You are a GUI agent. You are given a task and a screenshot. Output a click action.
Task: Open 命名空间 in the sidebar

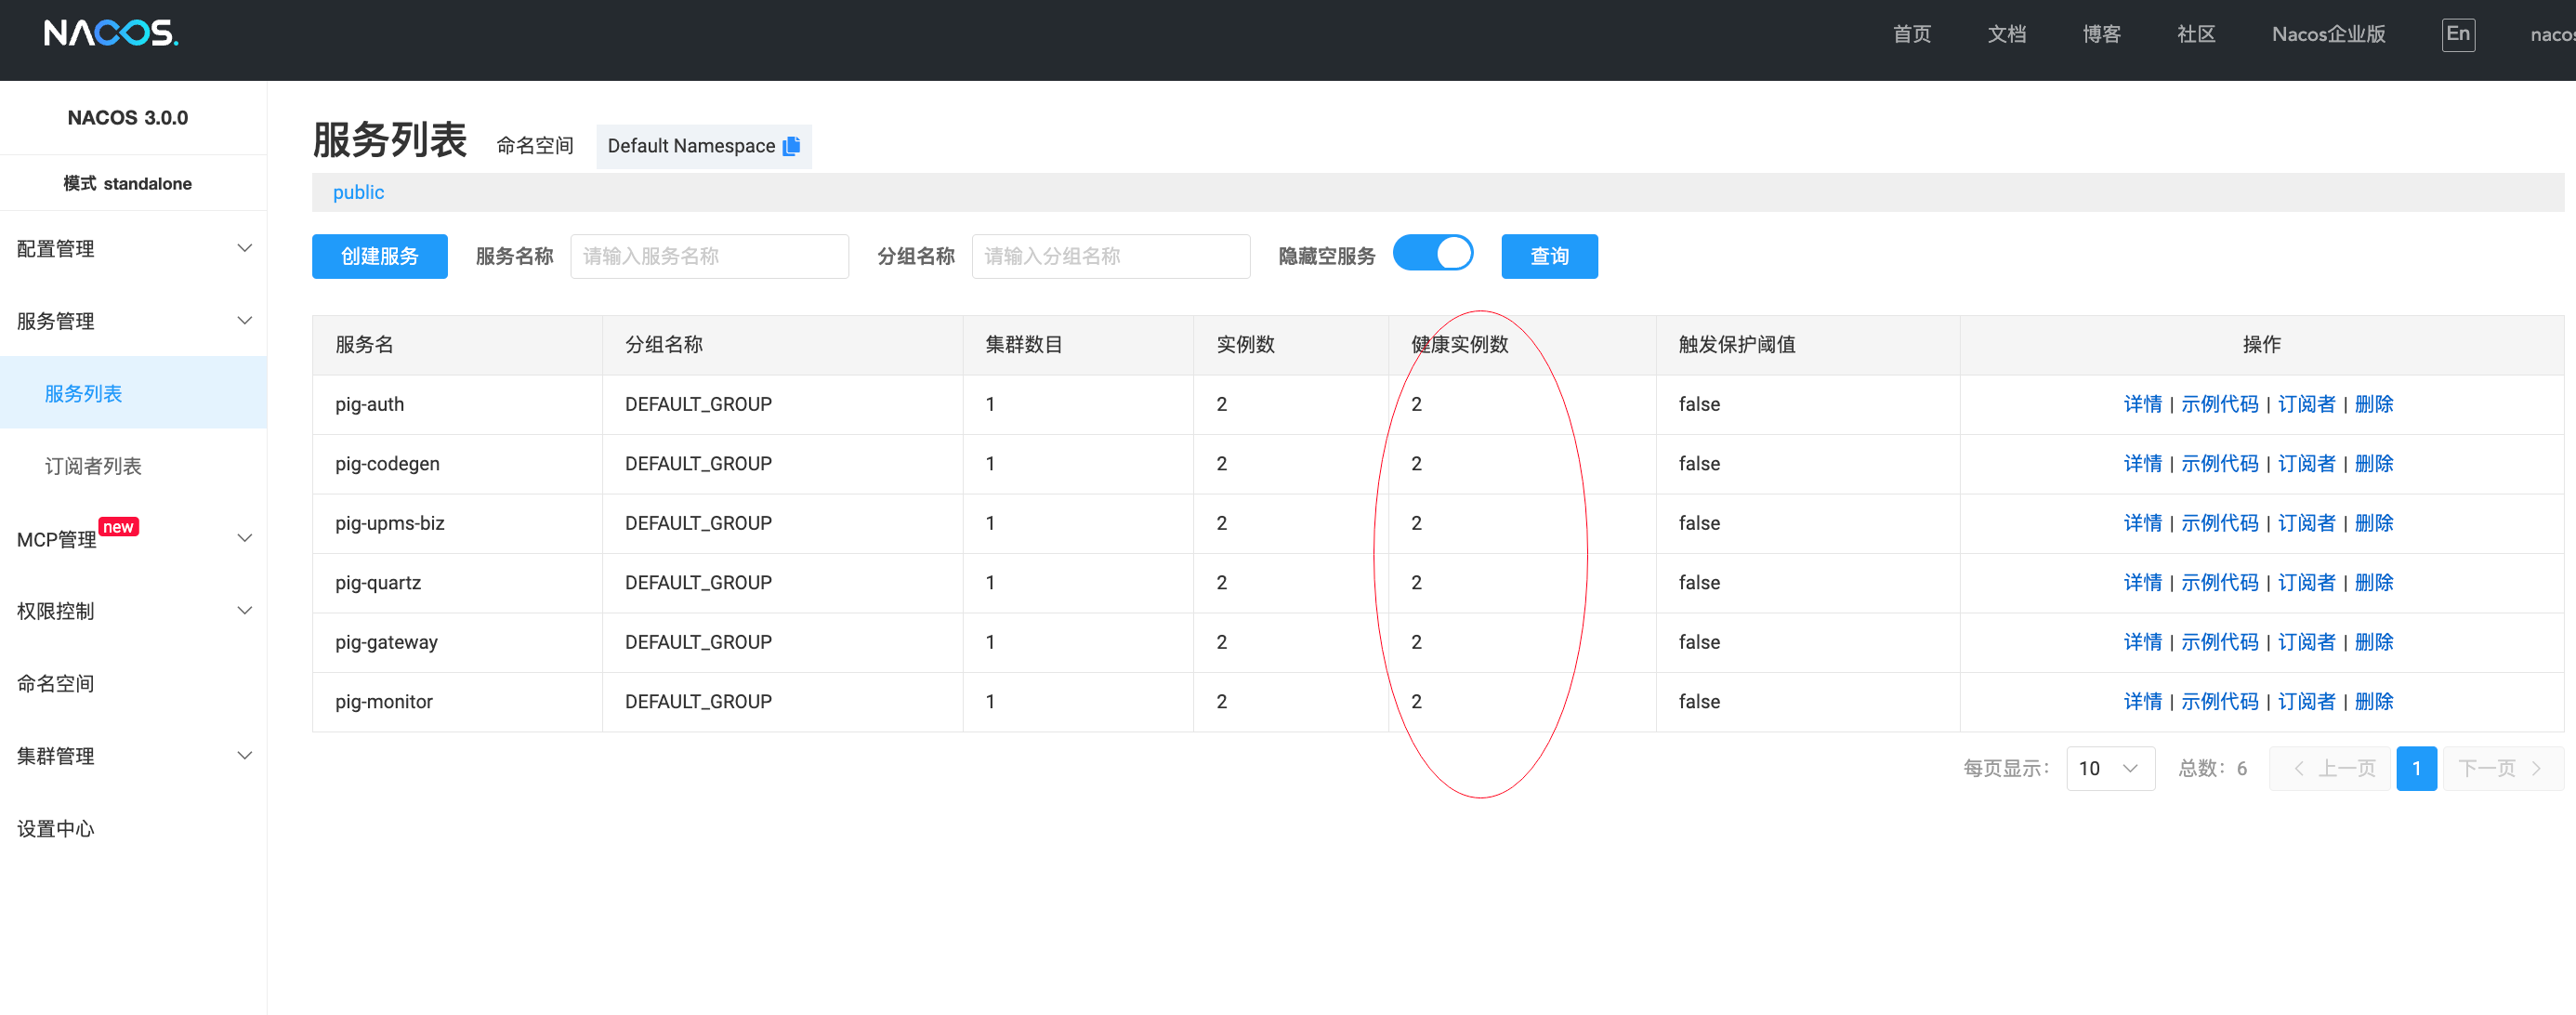(x=56, y=683)
